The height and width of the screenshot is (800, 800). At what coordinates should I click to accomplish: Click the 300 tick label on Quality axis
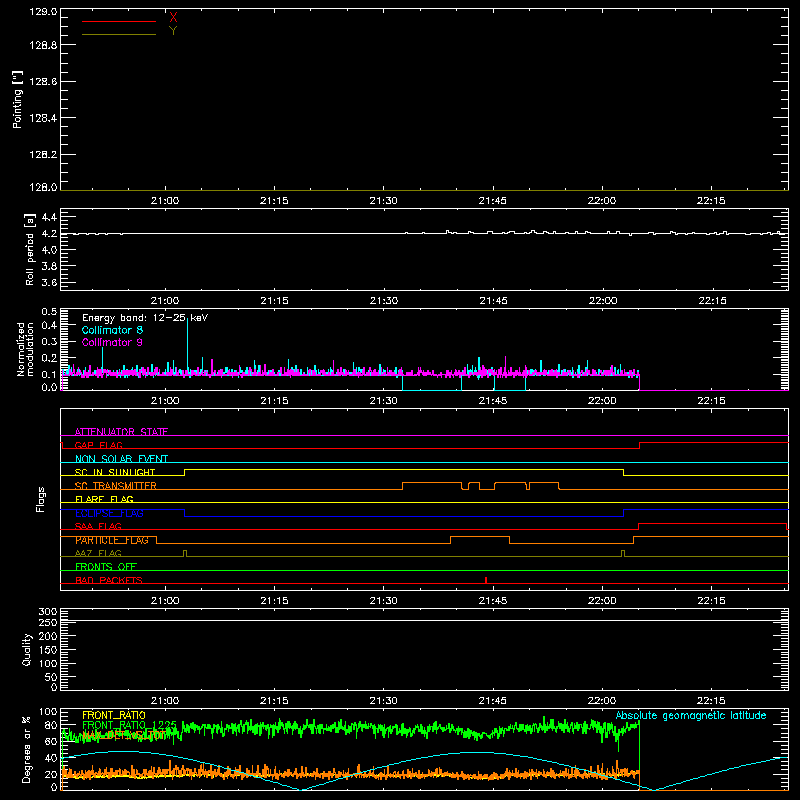[x=48, y=612]
